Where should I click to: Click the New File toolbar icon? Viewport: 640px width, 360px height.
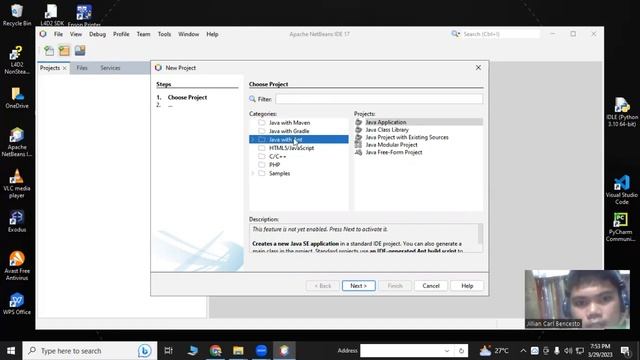tap(49, 51)
